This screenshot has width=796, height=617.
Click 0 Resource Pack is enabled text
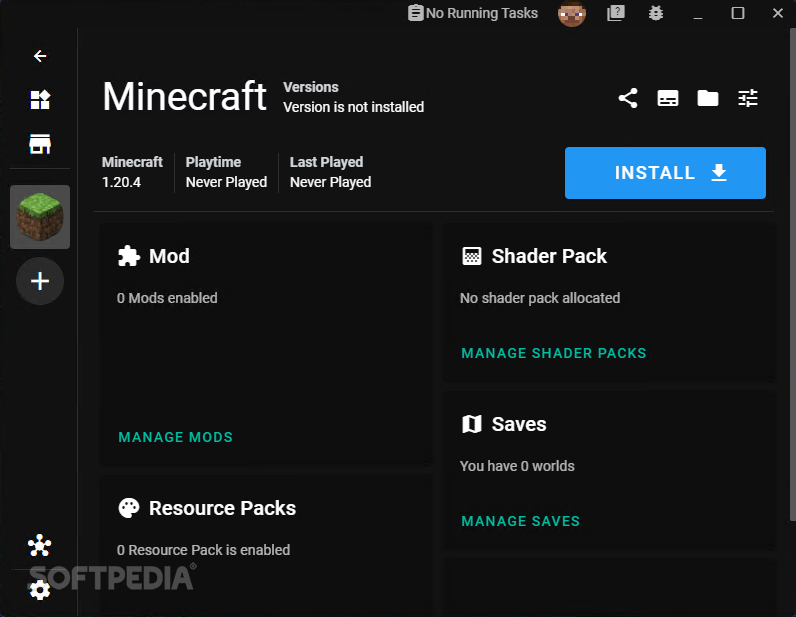pos(204,550)
